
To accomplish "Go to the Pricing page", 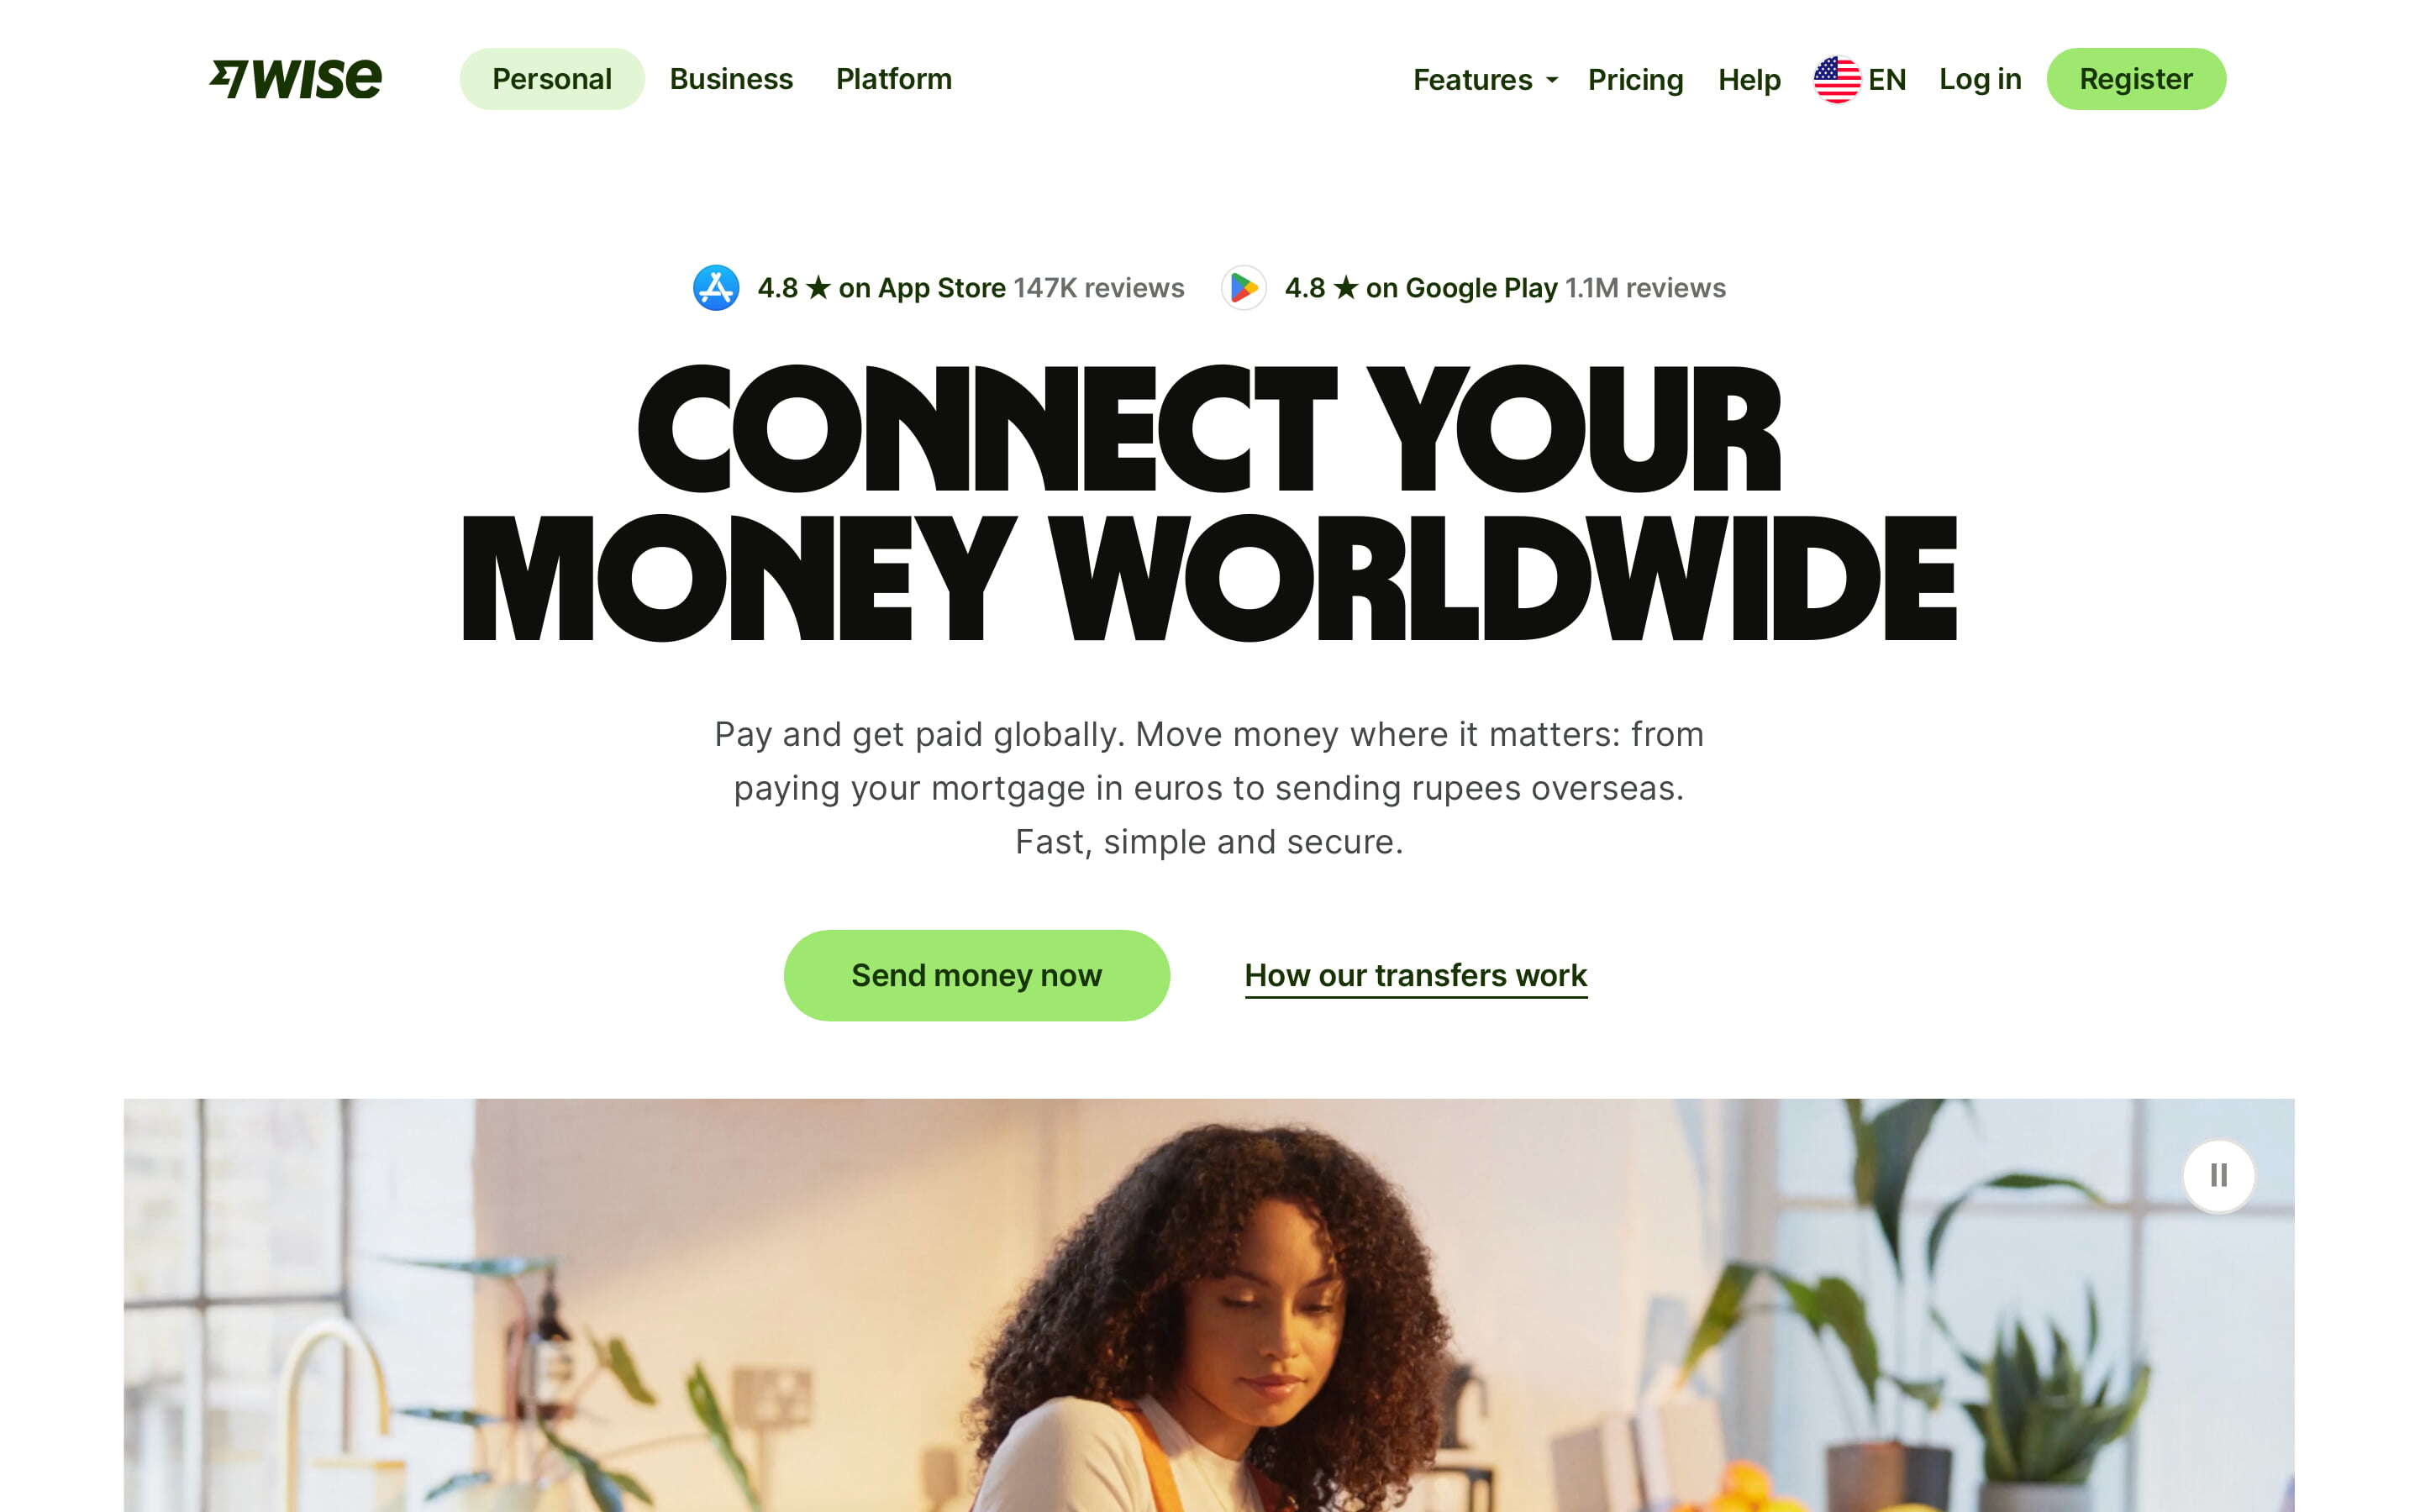I will point(1635,79).
